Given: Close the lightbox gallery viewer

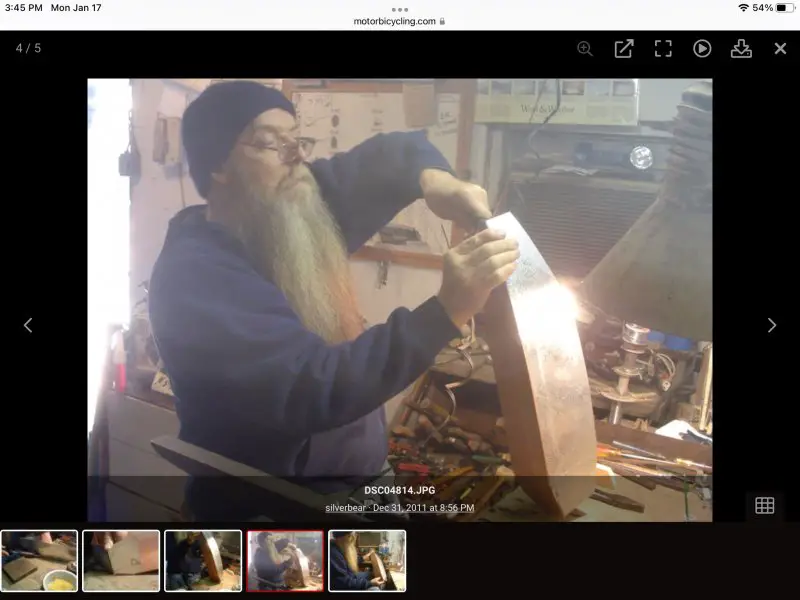Looking at the screenshot, I should pos(780,48).
